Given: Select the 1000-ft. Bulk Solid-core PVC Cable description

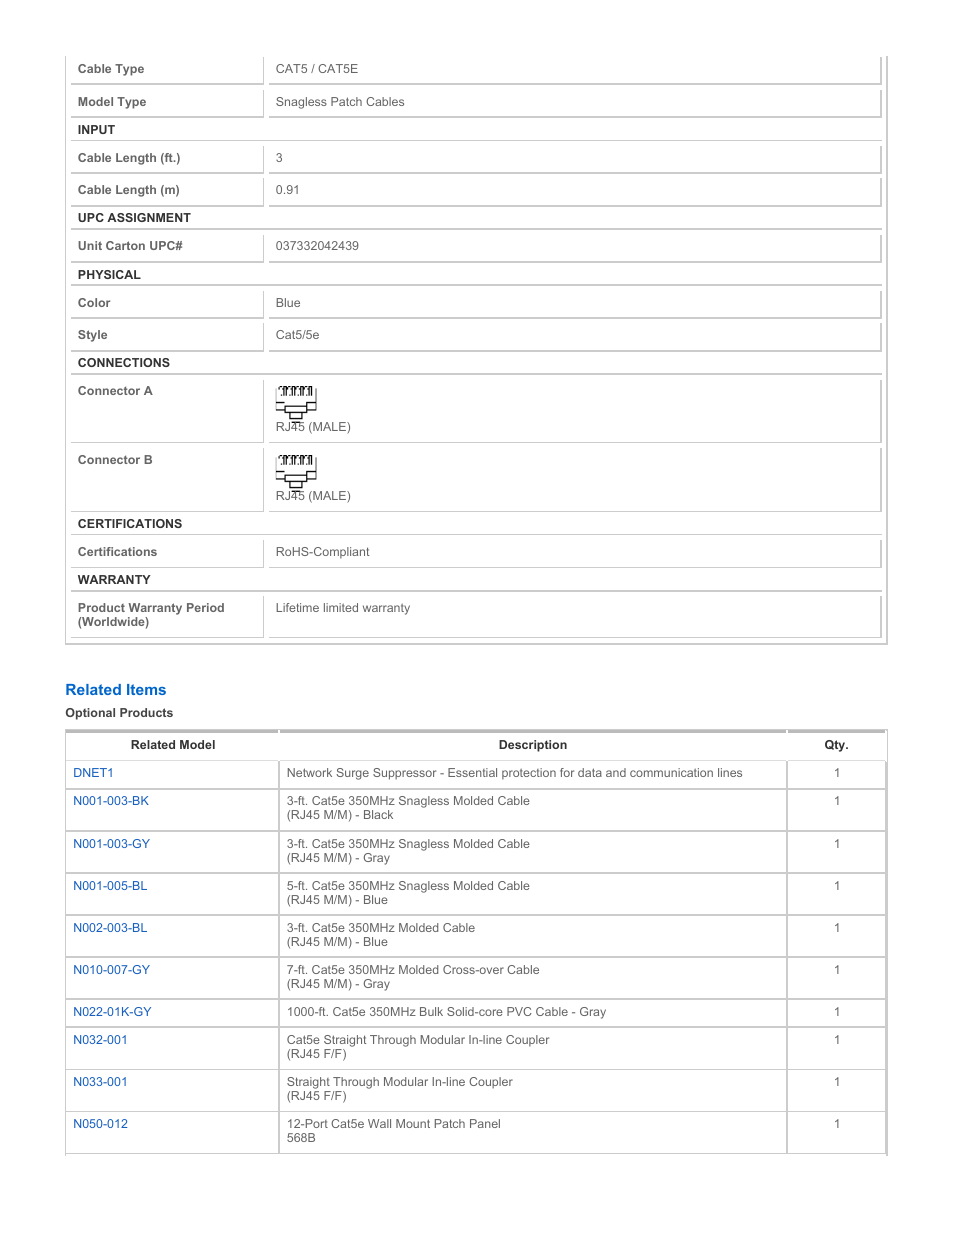Looking at the screenshot, I should click(x=446, y=1012).
